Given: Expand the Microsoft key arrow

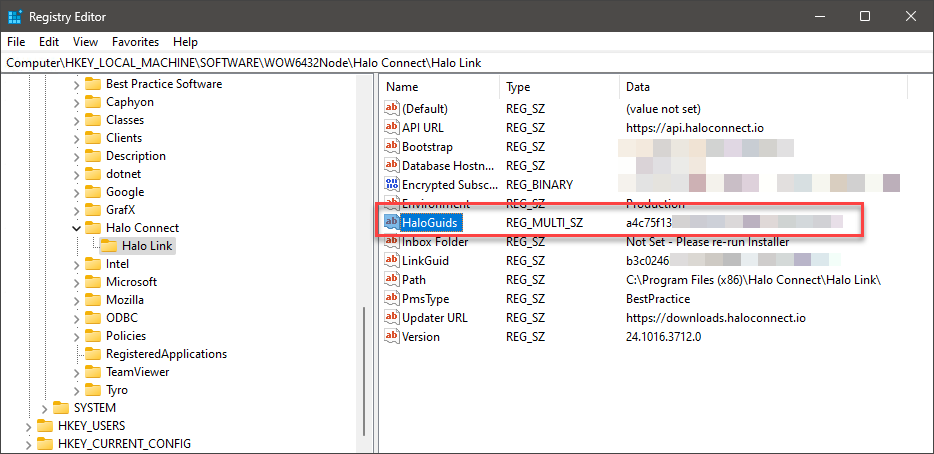Looking at the screenshot, I should pos(76,282).
